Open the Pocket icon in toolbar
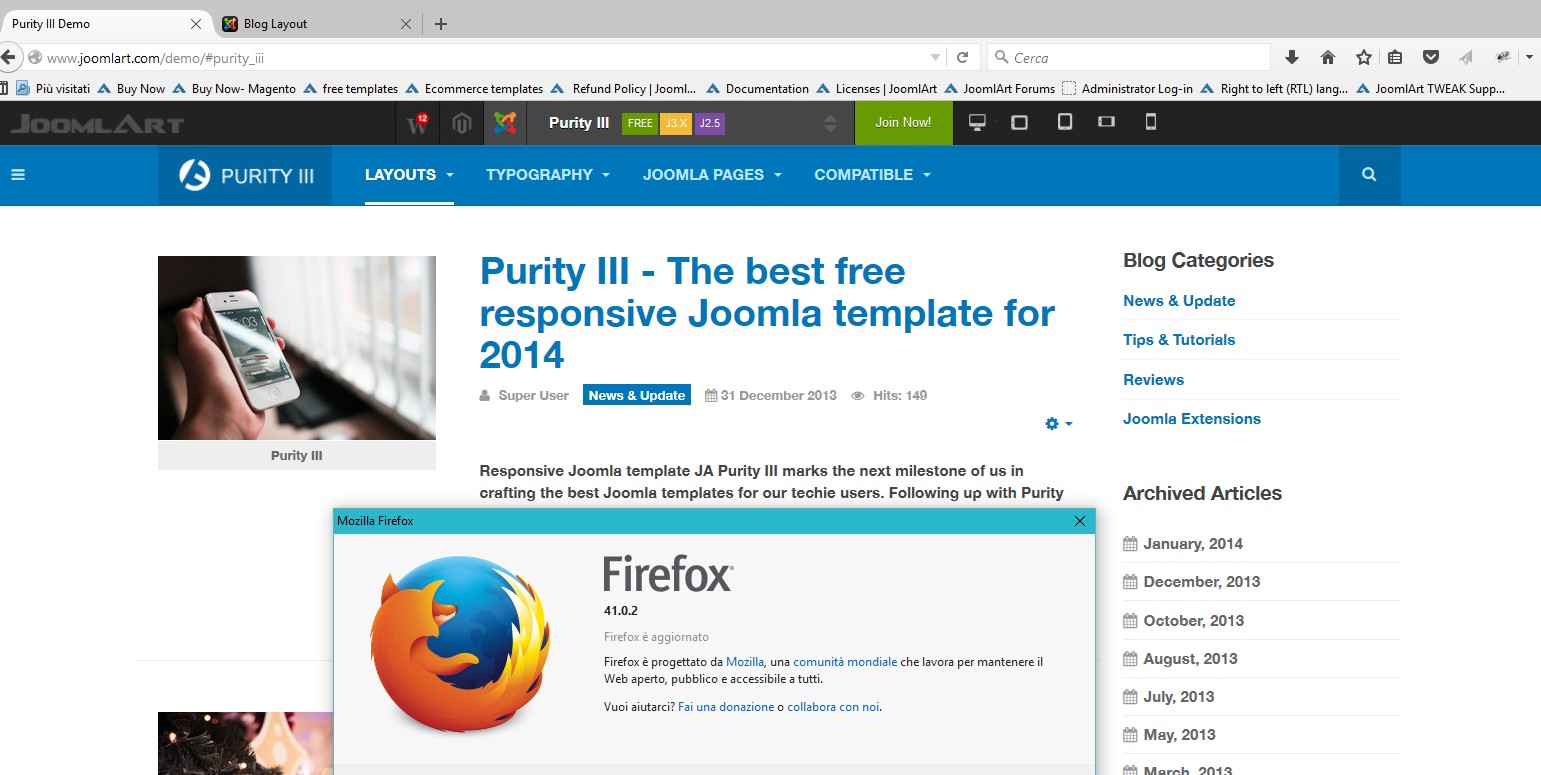Image resolution: width=1541 pixels, height=775 pixels. pyautogui.click(x=1431, y=57)
